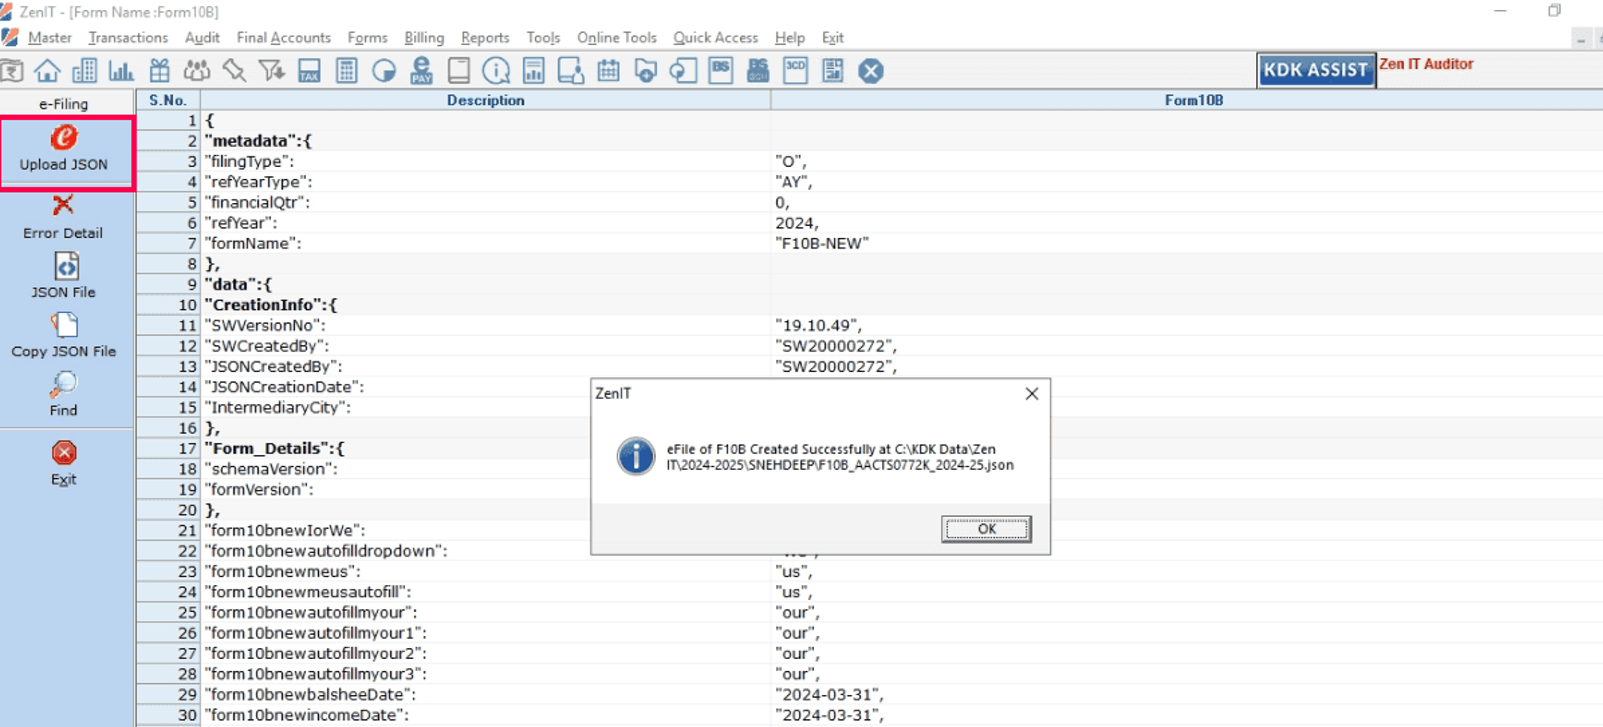Click the rupee icon in the toolbar
The width and height of the screenshot is (1603, 727).
coord(12,71)
